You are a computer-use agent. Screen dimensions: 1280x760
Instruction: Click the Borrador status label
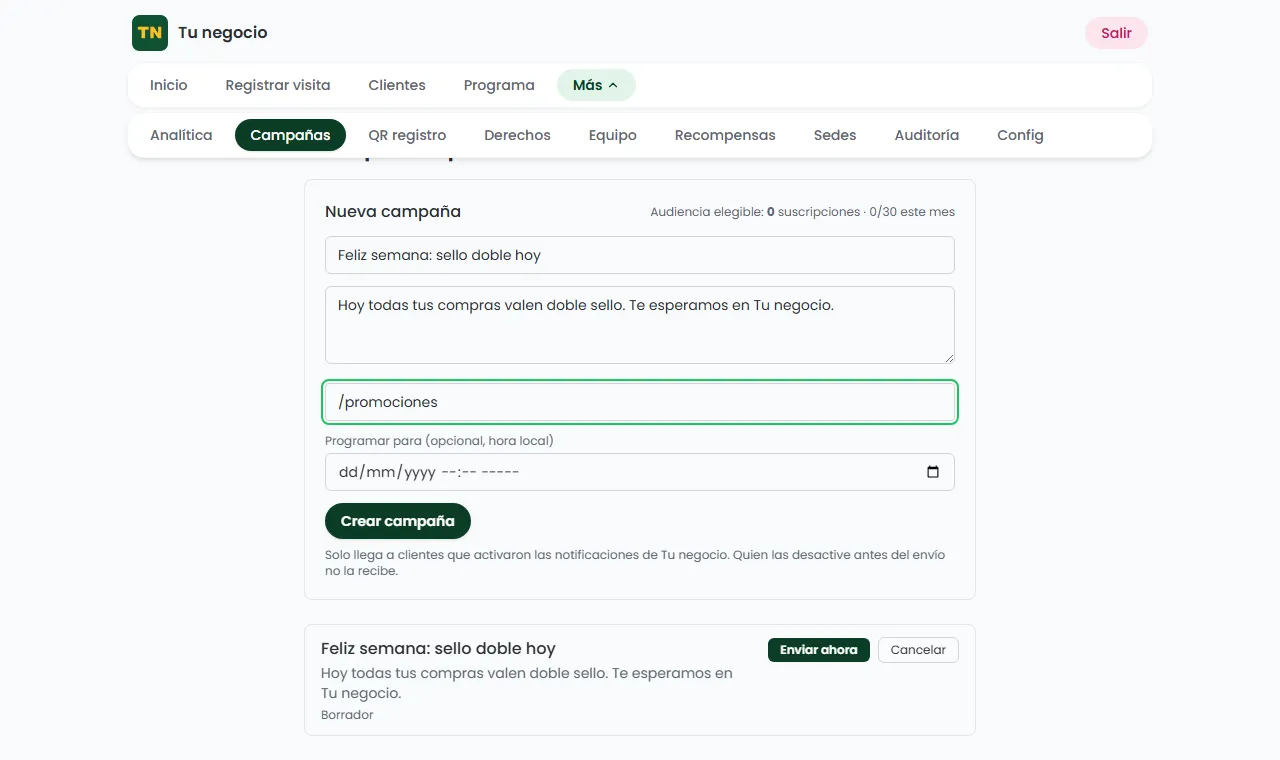pyautogui.click(x=347, y=715)
